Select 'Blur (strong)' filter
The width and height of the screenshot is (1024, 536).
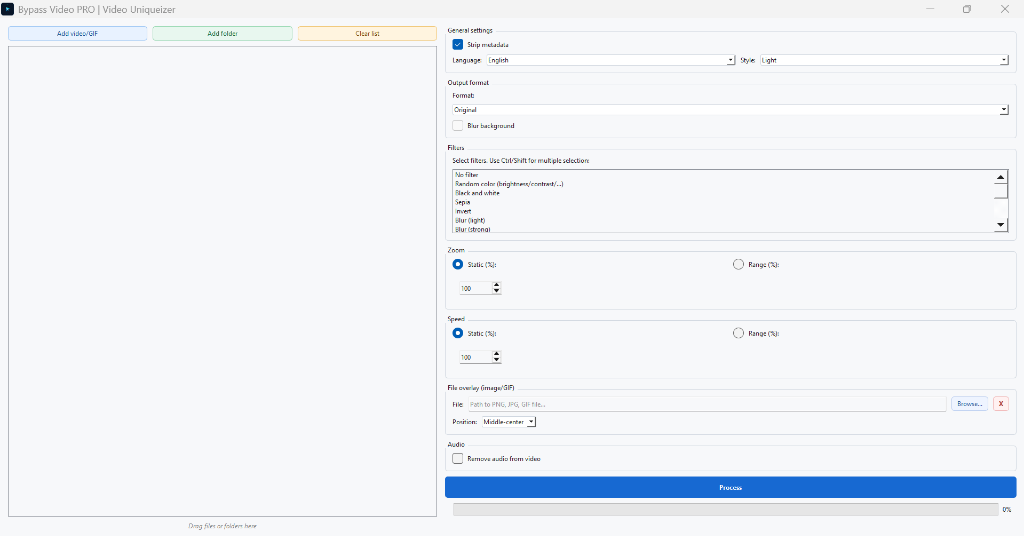(723, 229)
